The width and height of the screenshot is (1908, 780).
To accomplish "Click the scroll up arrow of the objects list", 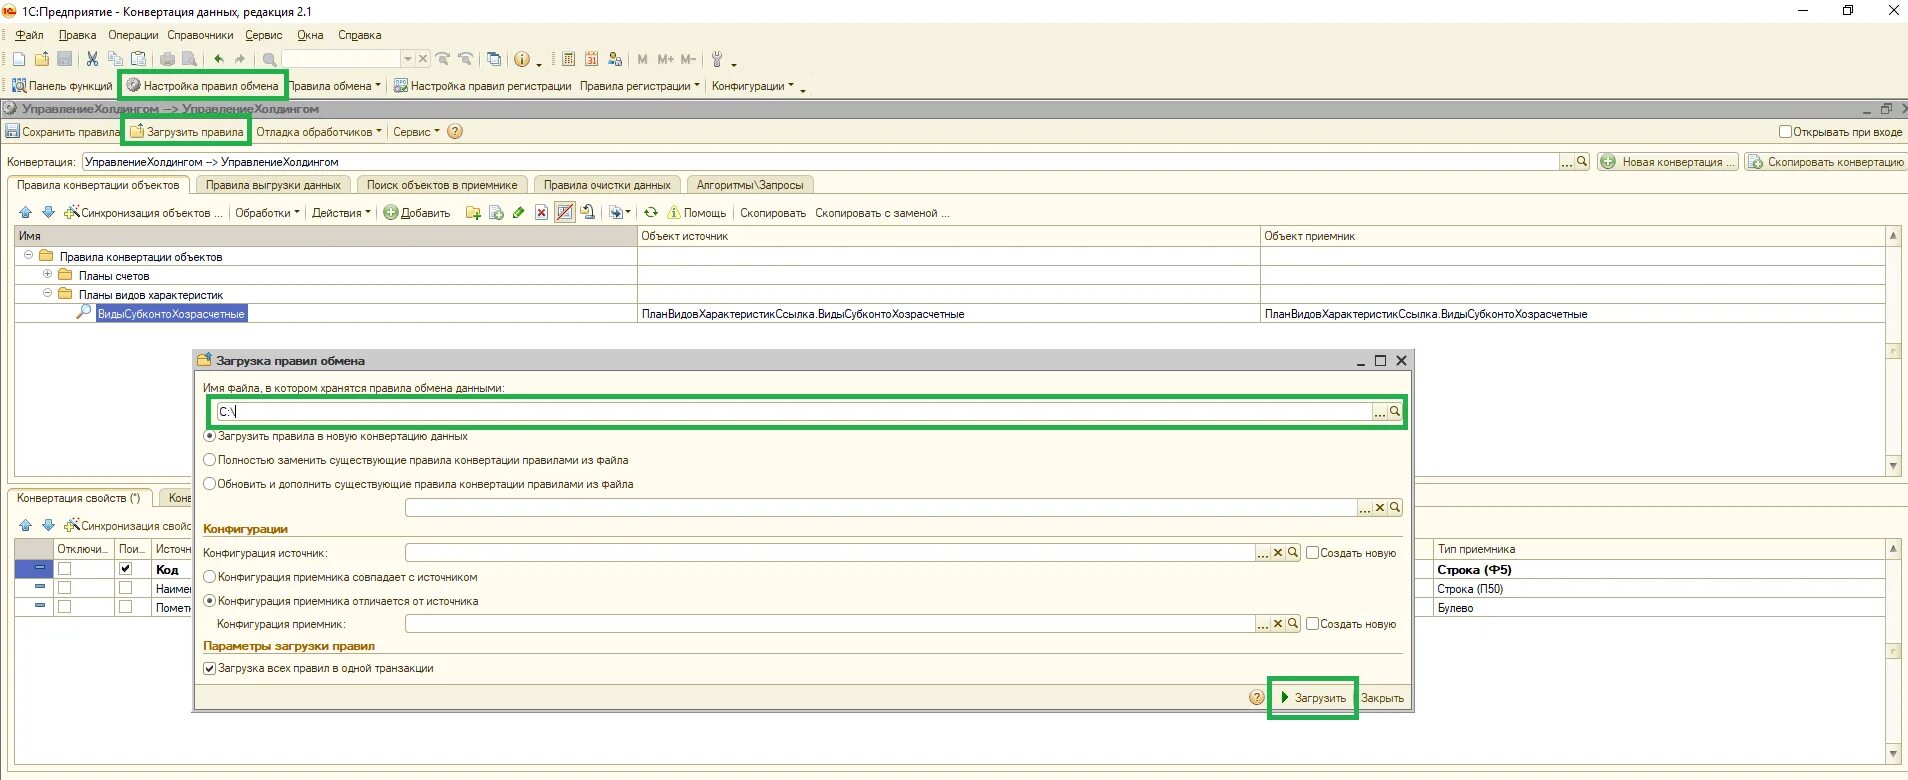I will (1893, 235).
